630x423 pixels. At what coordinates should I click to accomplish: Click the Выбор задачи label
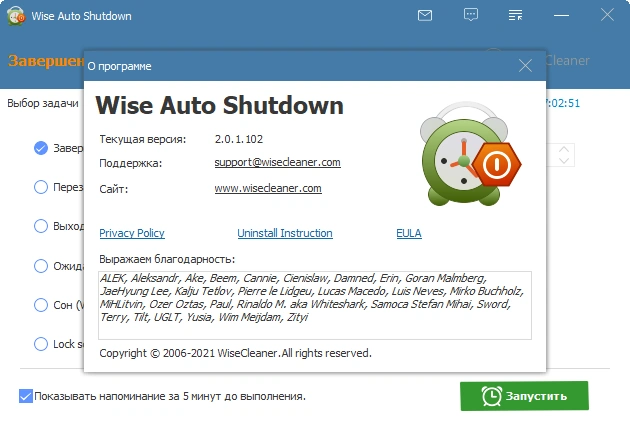[43, 103]
